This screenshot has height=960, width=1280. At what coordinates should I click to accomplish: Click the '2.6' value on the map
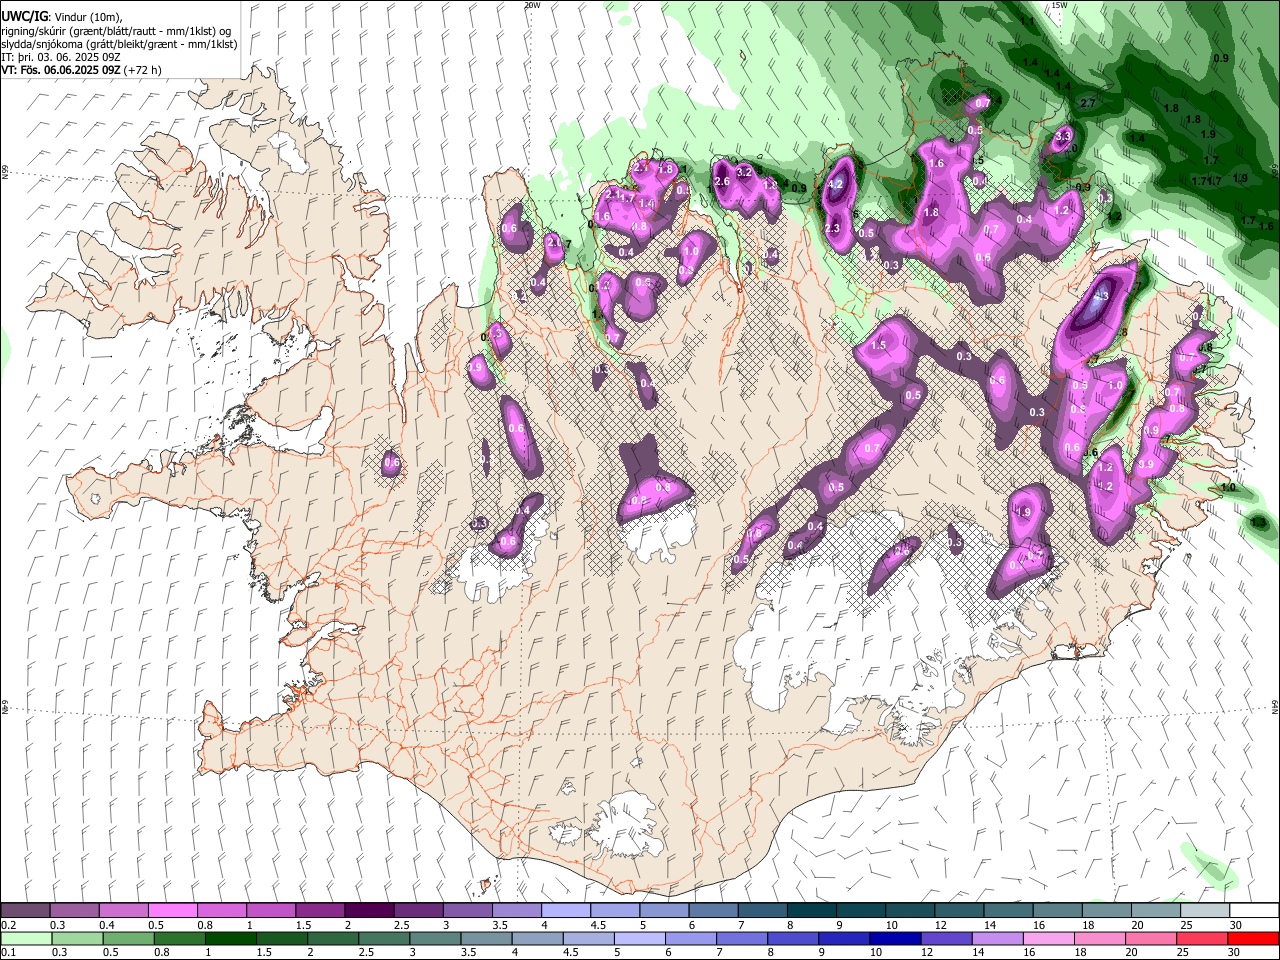pyautogui.click(x=722, y=181)
